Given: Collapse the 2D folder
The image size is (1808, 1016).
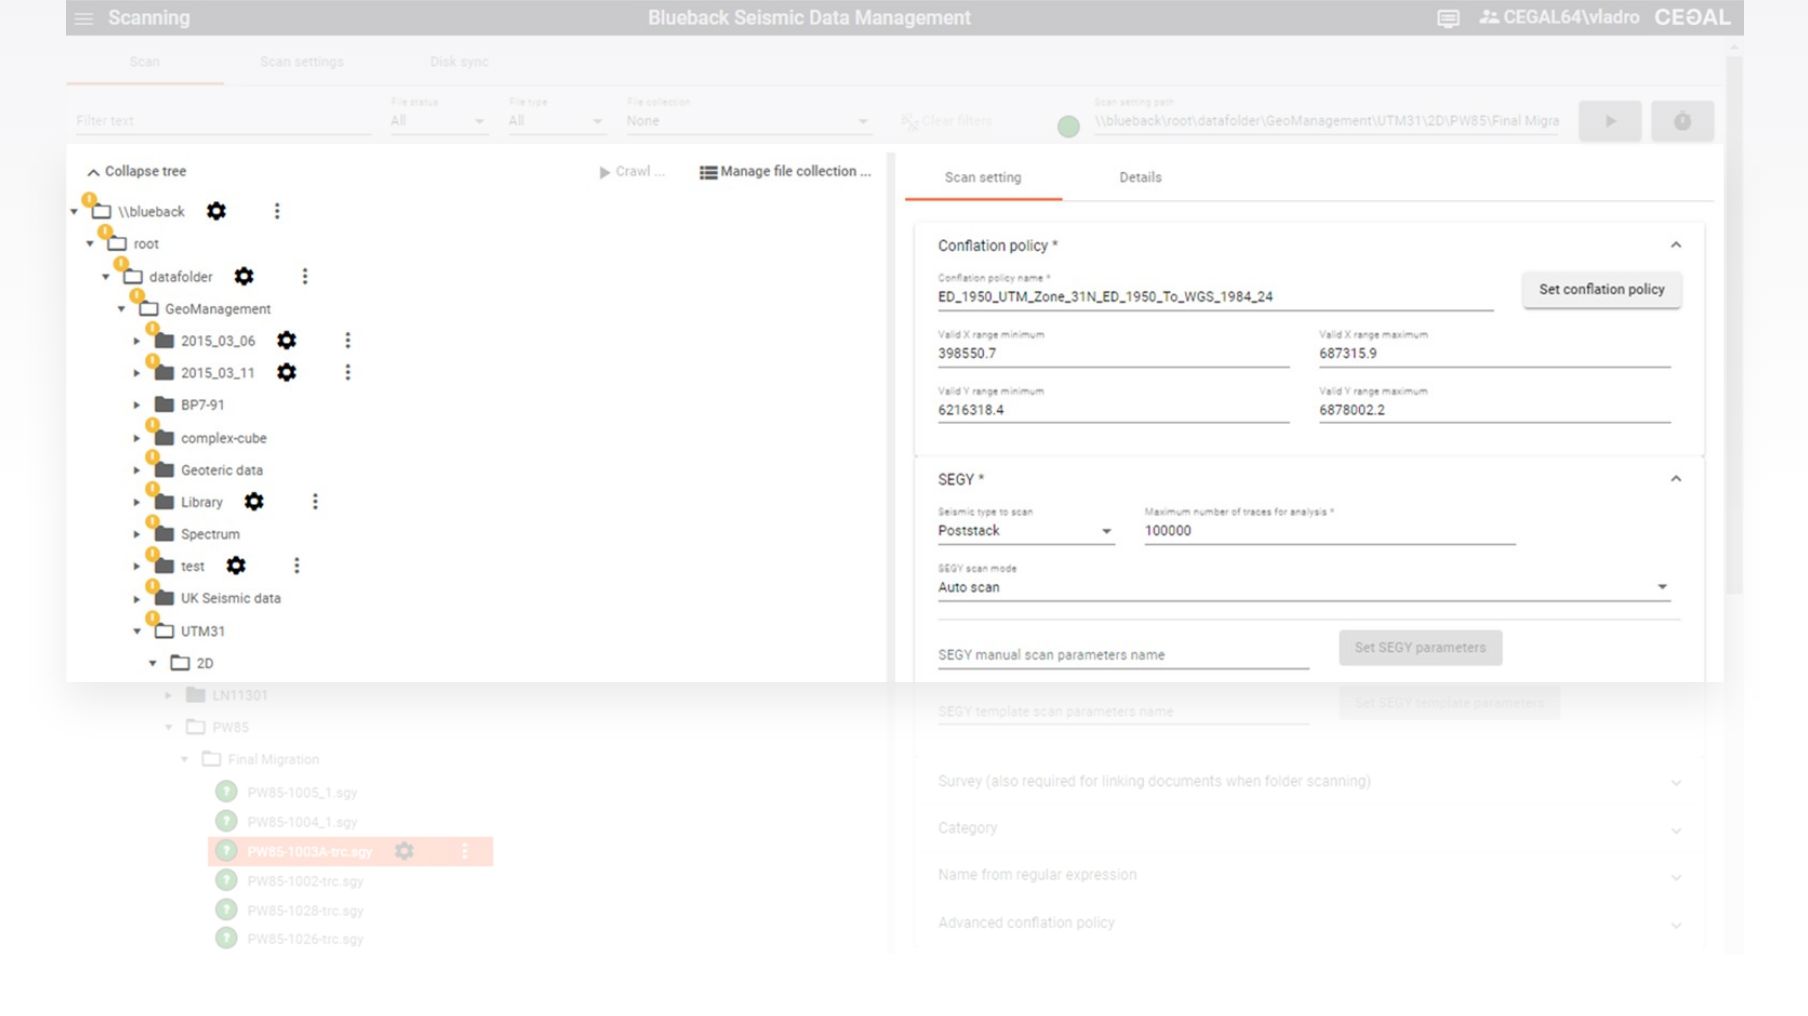Looking at the screenshot, I should pos(153,663).
